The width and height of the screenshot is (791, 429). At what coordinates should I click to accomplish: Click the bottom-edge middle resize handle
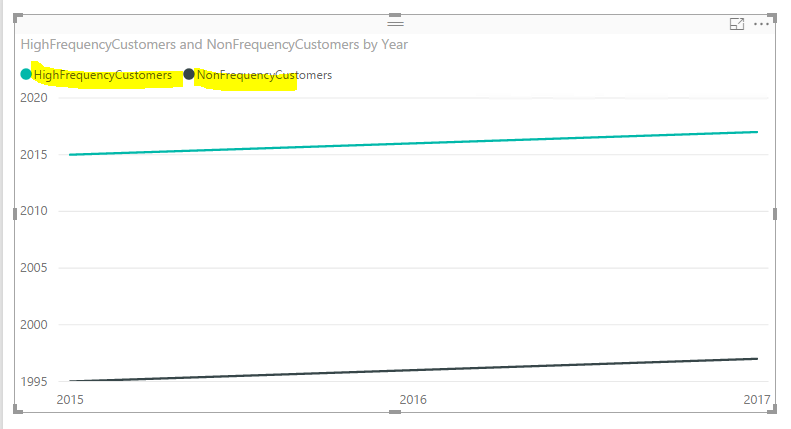point(395,412)
